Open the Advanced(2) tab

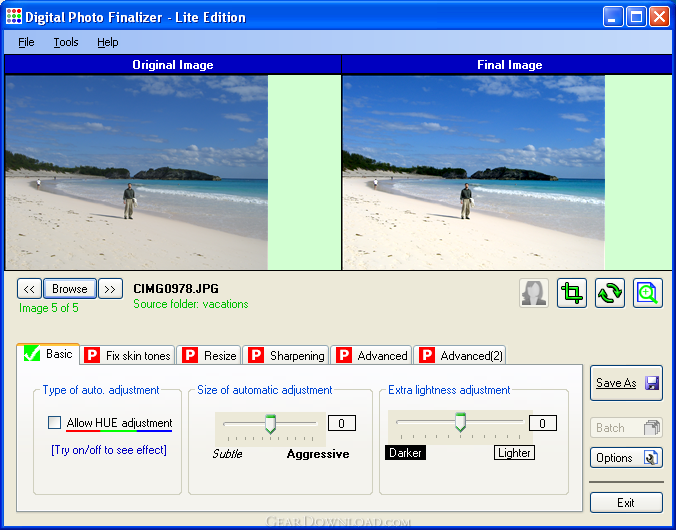click(x=460, y=356)
